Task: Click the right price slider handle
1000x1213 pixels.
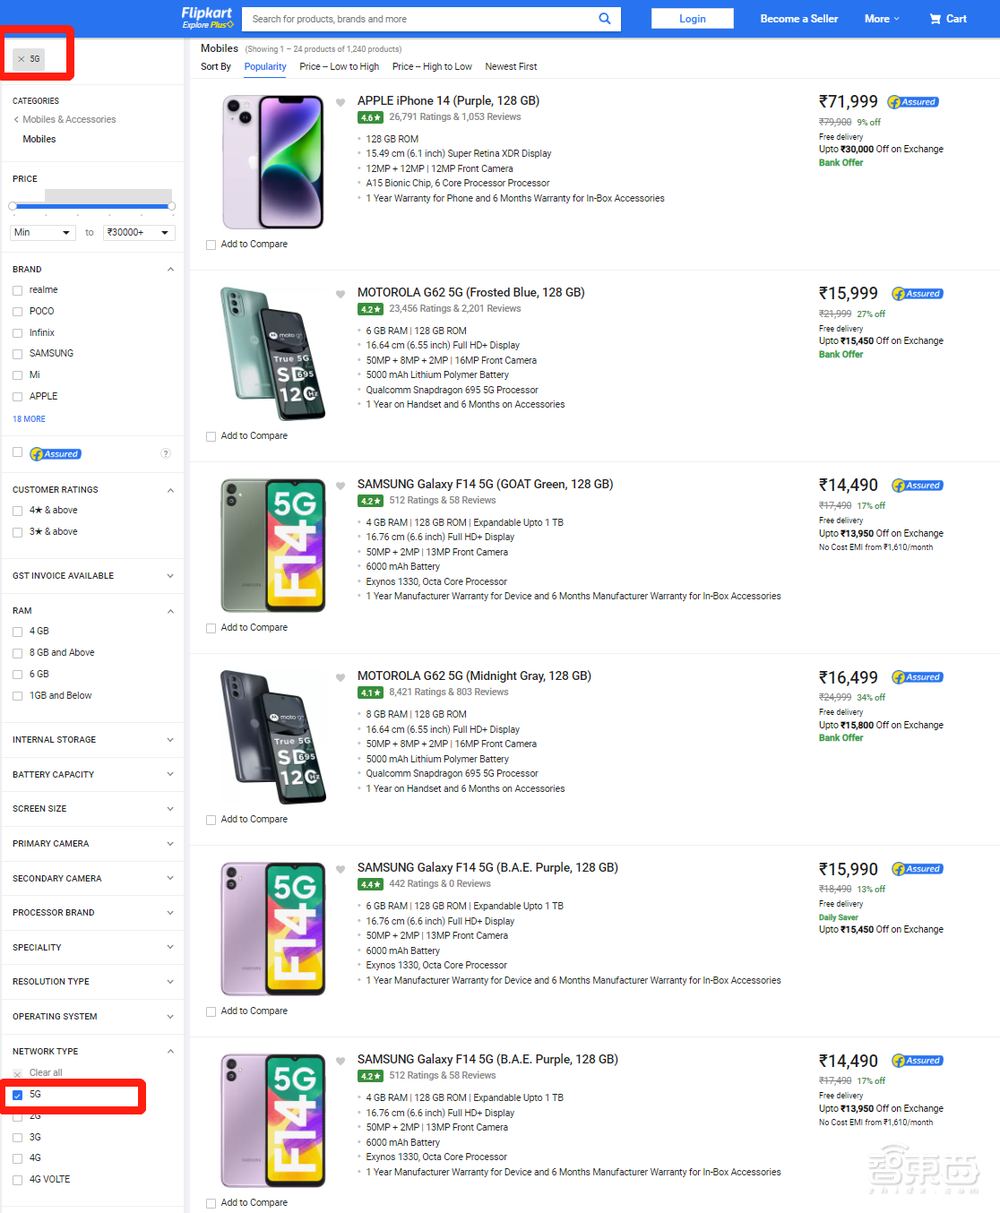Action: (x=171, y=206)
